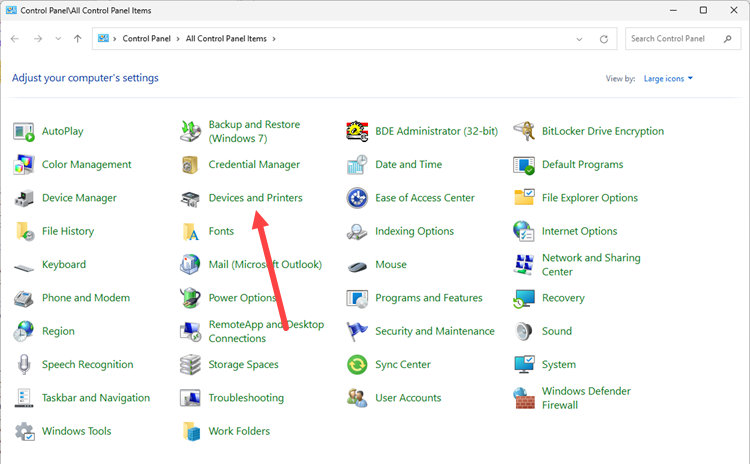This screenshot has width=750, height=464.
Task: Open the Device Manager icon
Action: coord(23,198)
